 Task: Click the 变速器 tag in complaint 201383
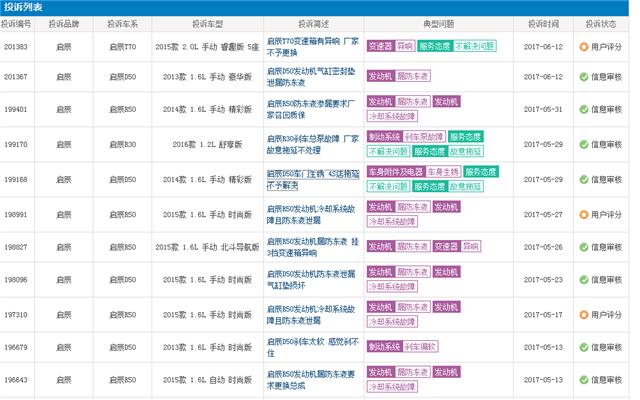[380, 46]
